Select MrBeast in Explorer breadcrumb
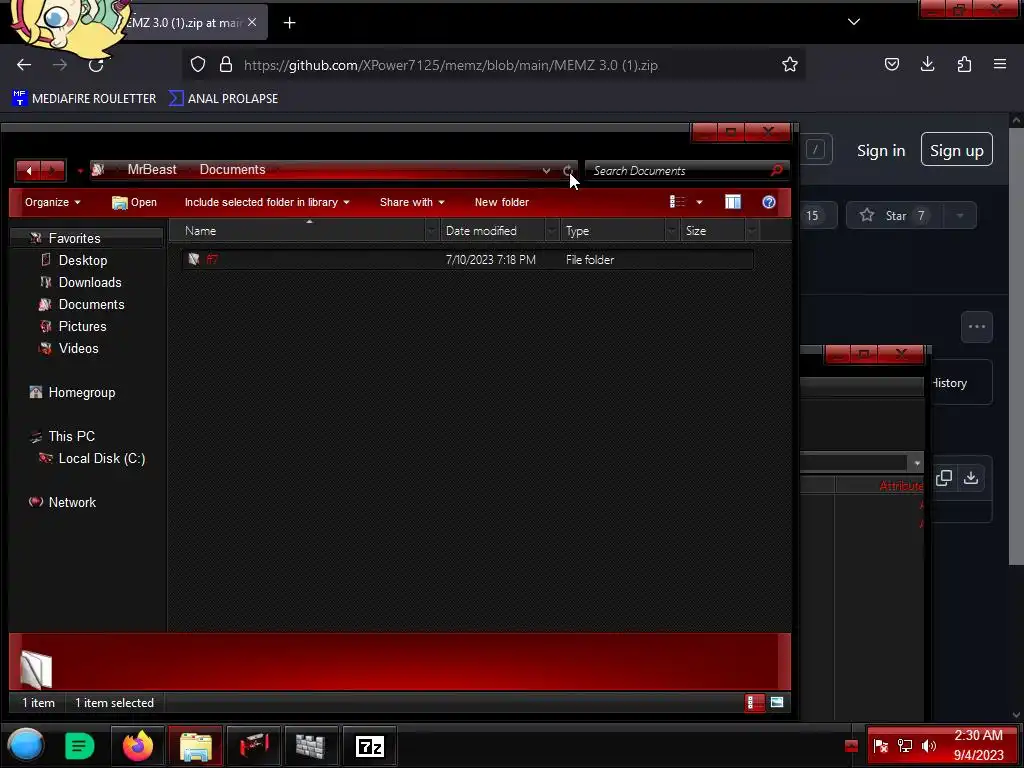1024x768 pixels. 152,169
